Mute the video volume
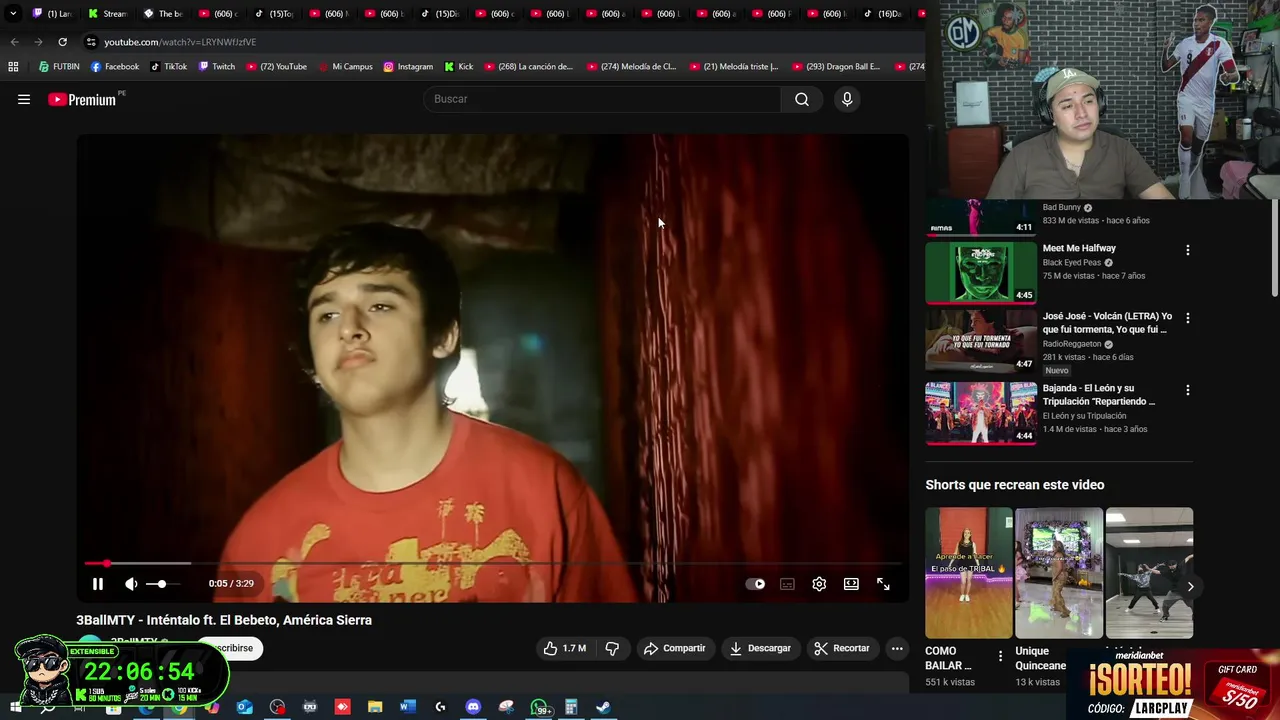This screenshot has height=720, width=1280. click(x=131, y=584)
